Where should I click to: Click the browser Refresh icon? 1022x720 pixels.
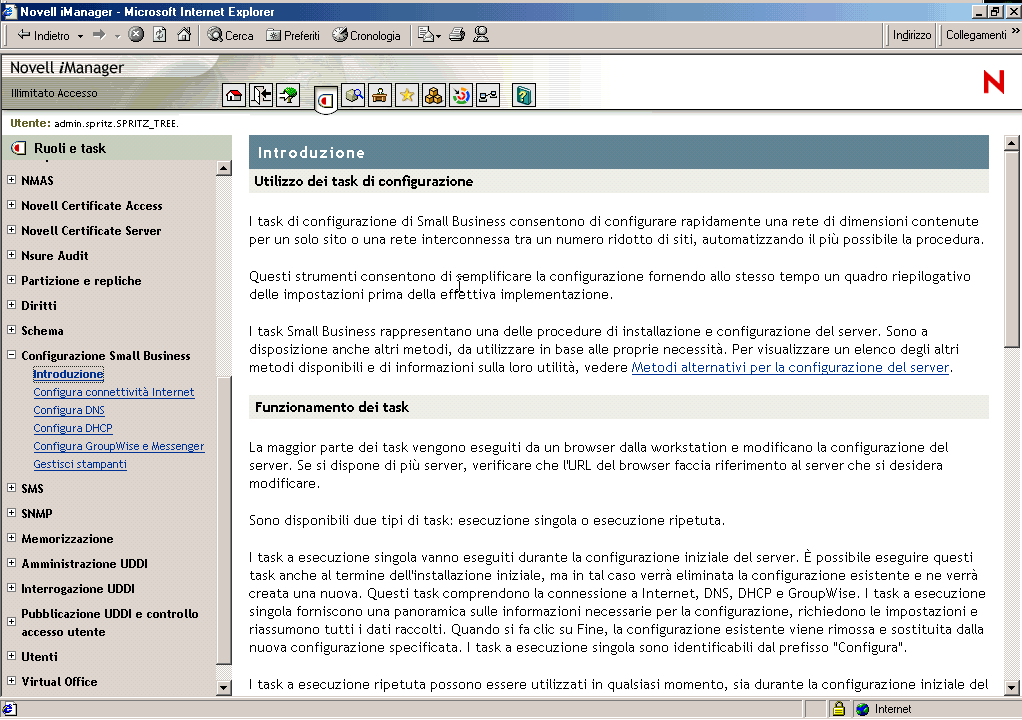coord(160,35)
